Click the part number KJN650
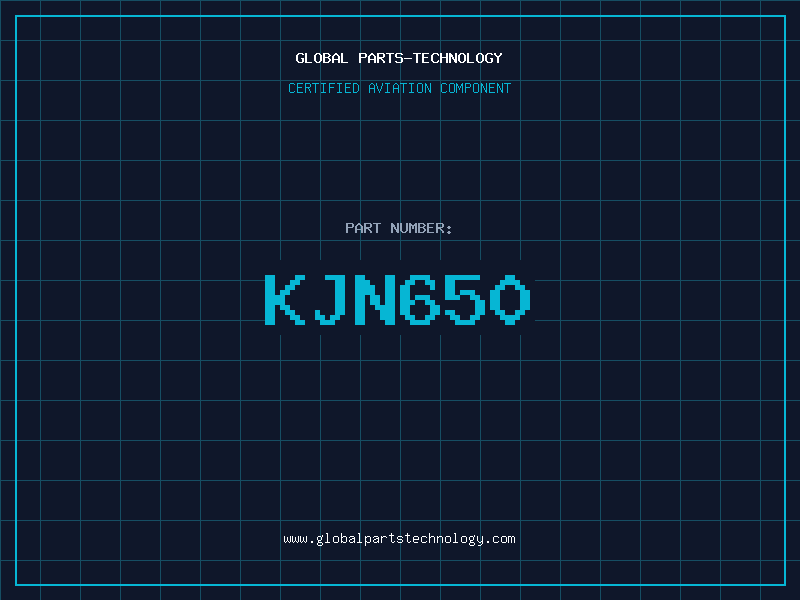This screenshot has width=800, height=600. 398,299
